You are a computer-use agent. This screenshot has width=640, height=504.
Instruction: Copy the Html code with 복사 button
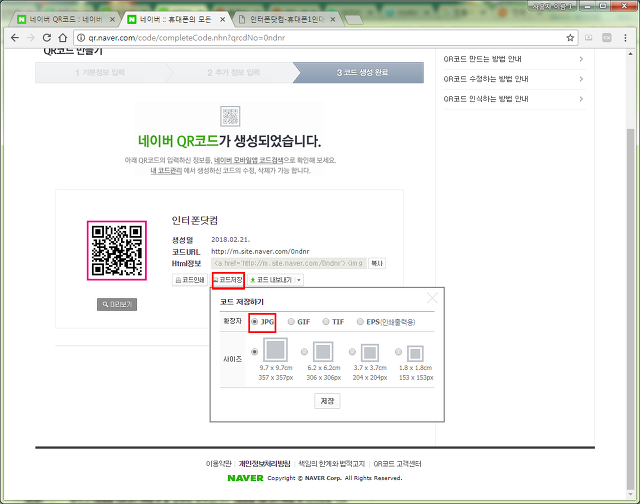(x=377, y=263)
